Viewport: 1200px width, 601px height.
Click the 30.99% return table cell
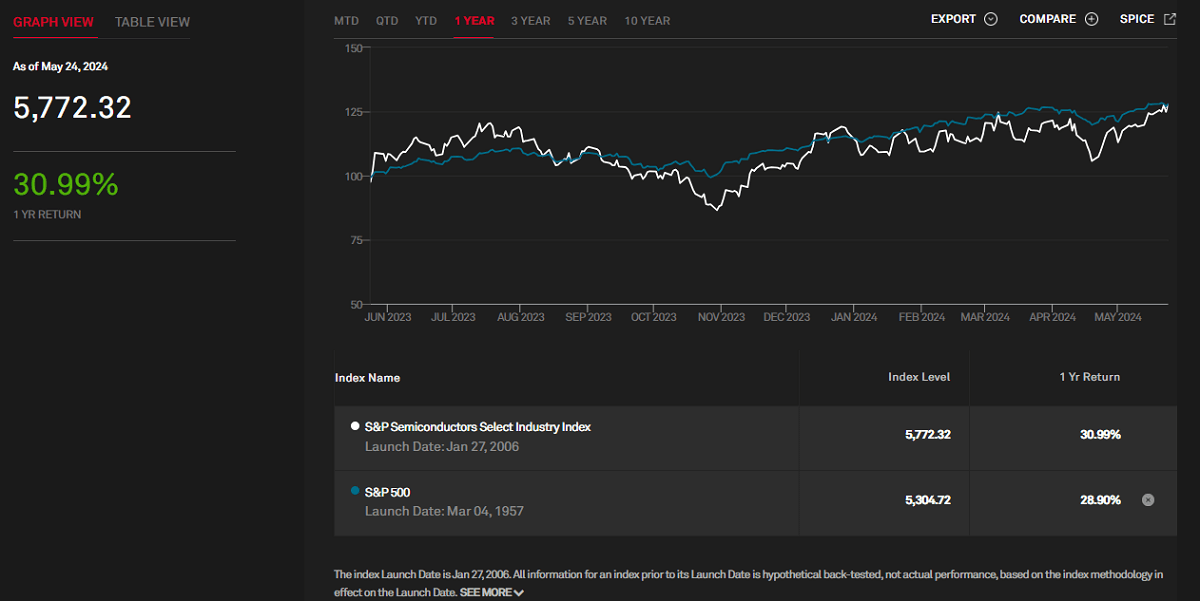1100,435
